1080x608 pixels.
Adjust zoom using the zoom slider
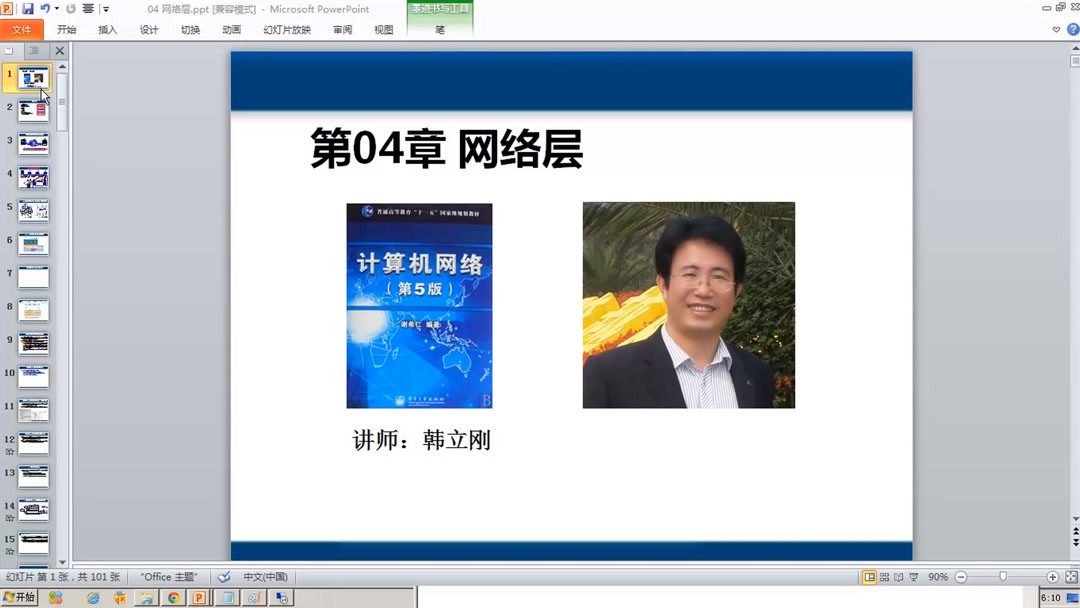(1003, 577)
